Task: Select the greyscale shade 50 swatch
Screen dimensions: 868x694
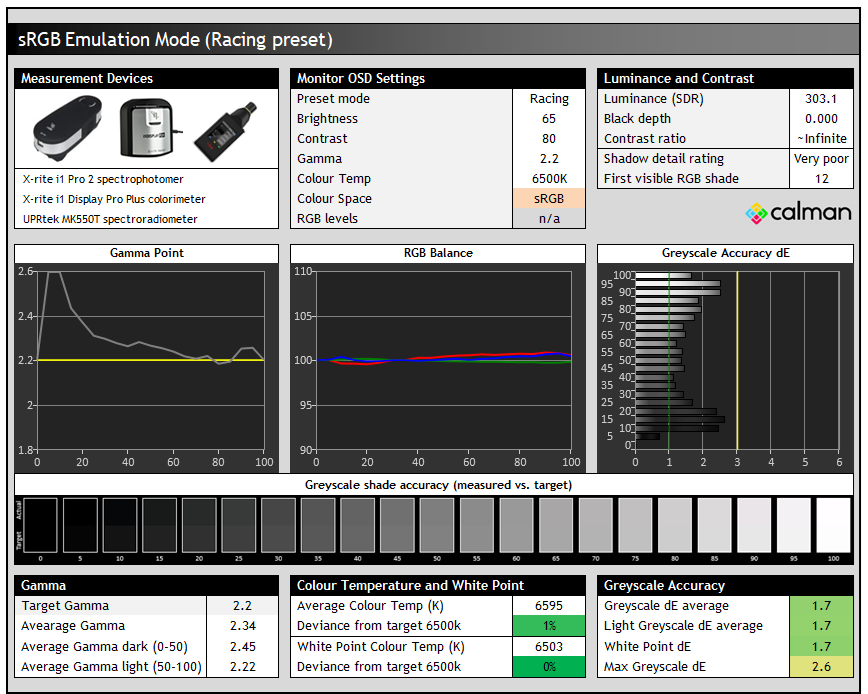Action: pos(437,526)
